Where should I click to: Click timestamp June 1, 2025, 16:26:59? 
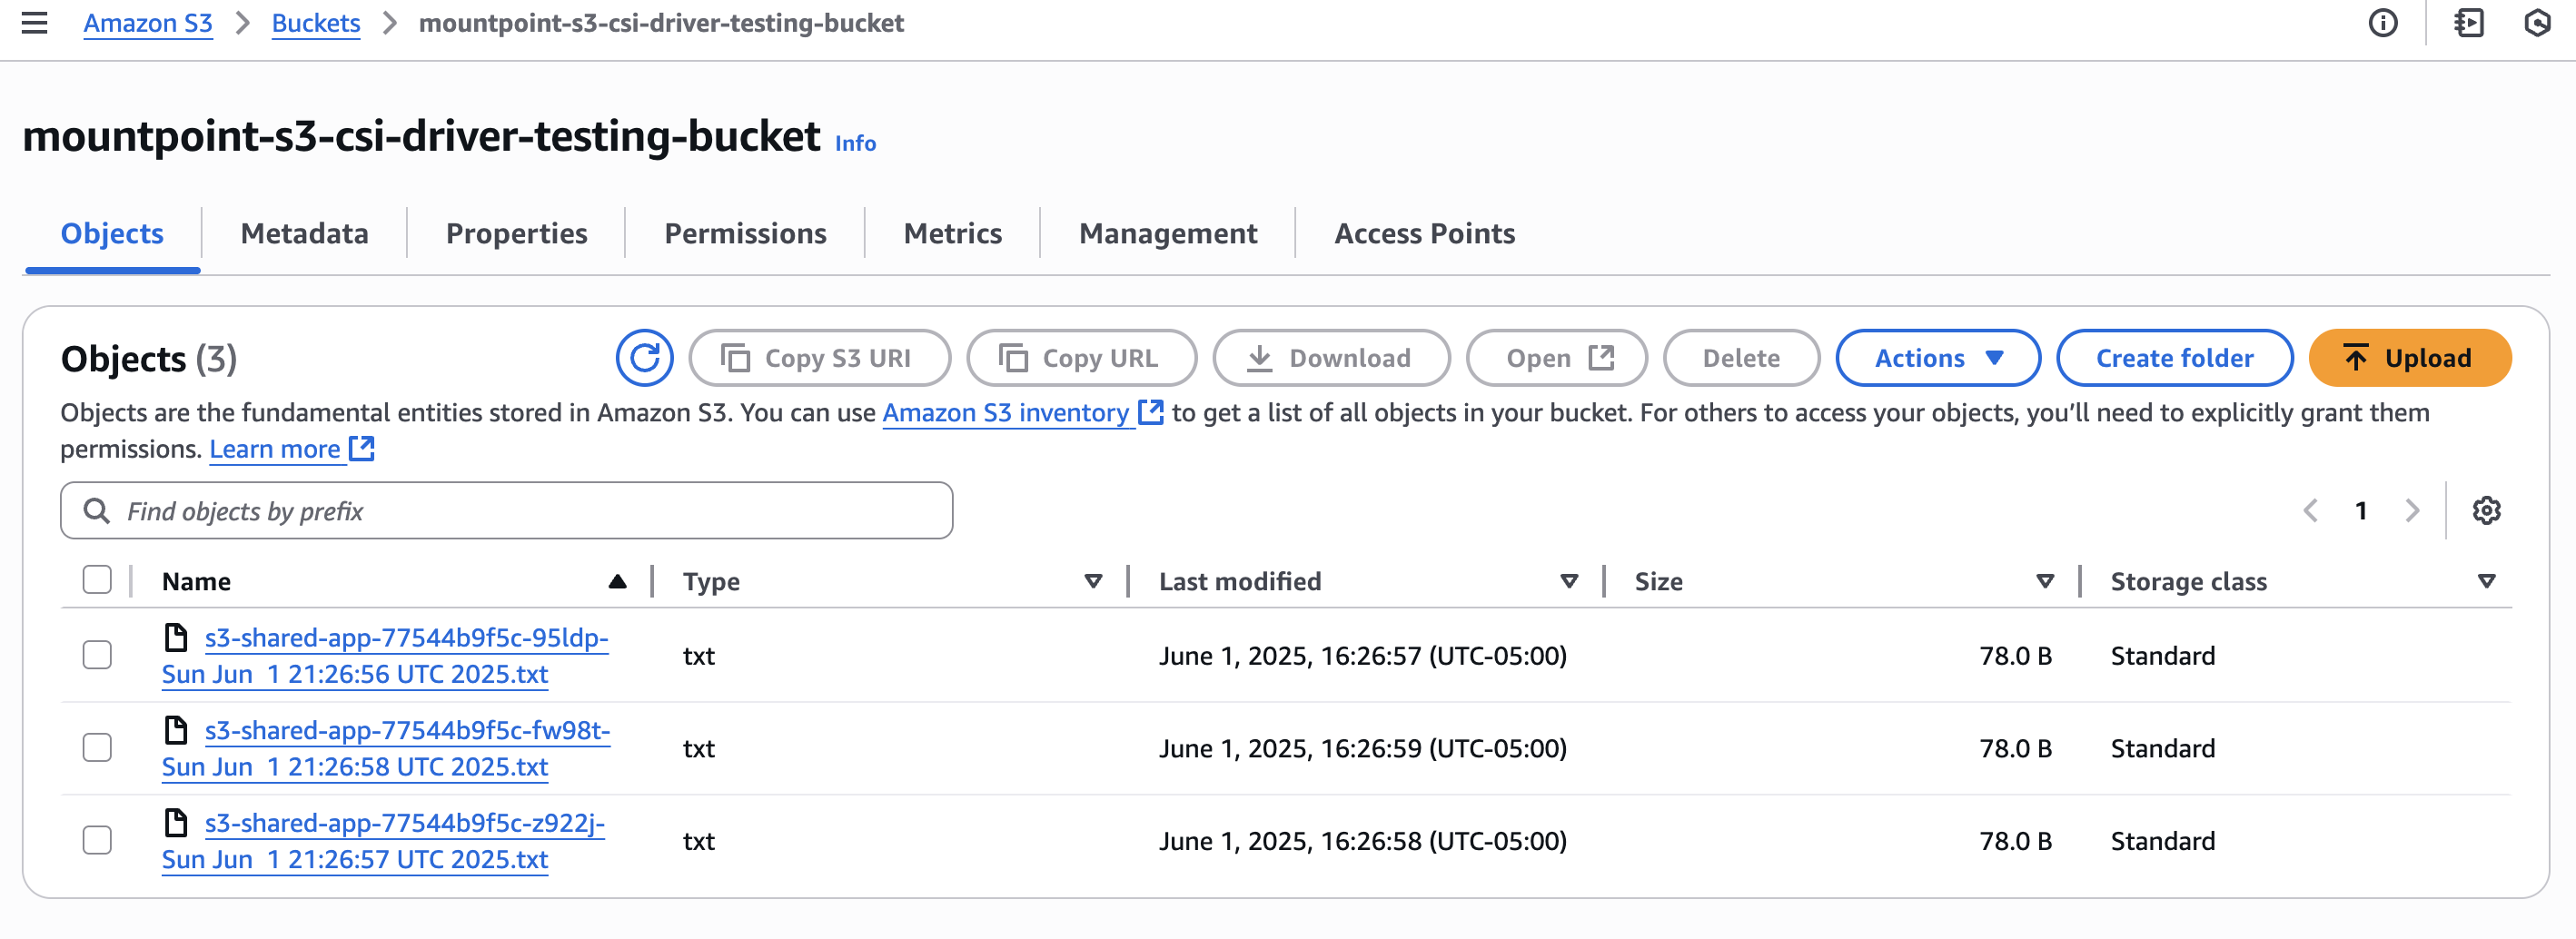[1363, 748]
